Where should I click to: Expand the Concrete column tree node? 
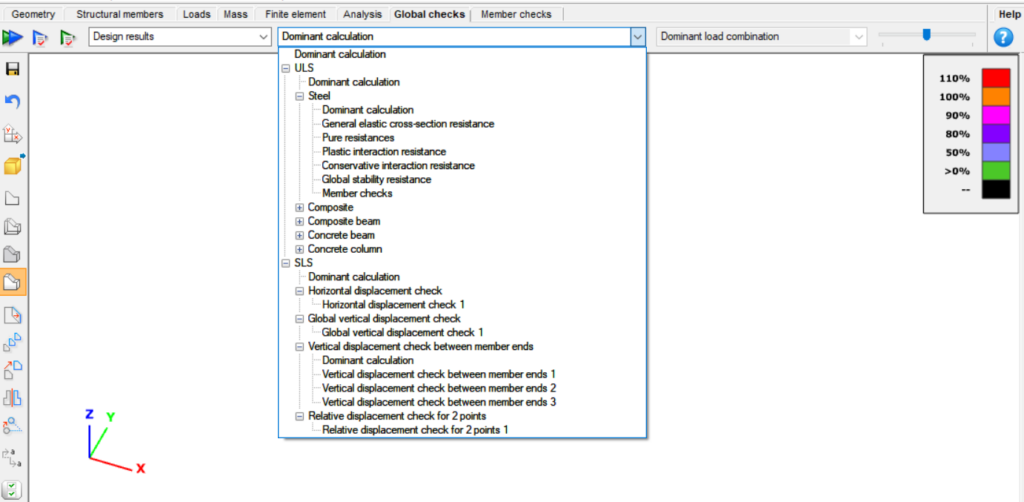pyautogui.click(x=299, y=249)
